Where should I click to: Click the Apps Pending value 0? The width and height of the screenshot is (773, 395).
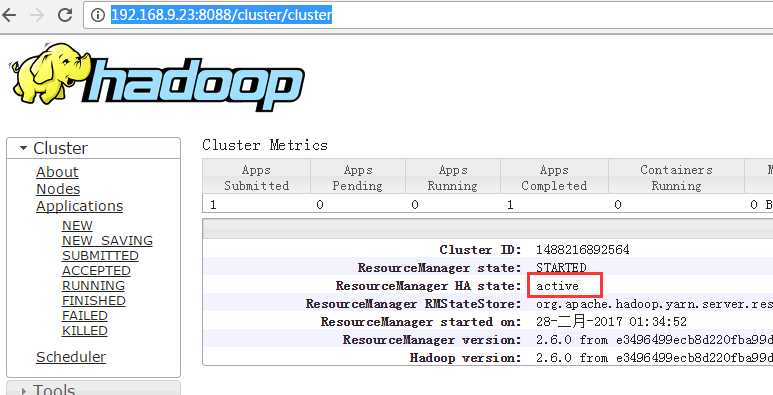pos(320,205)
